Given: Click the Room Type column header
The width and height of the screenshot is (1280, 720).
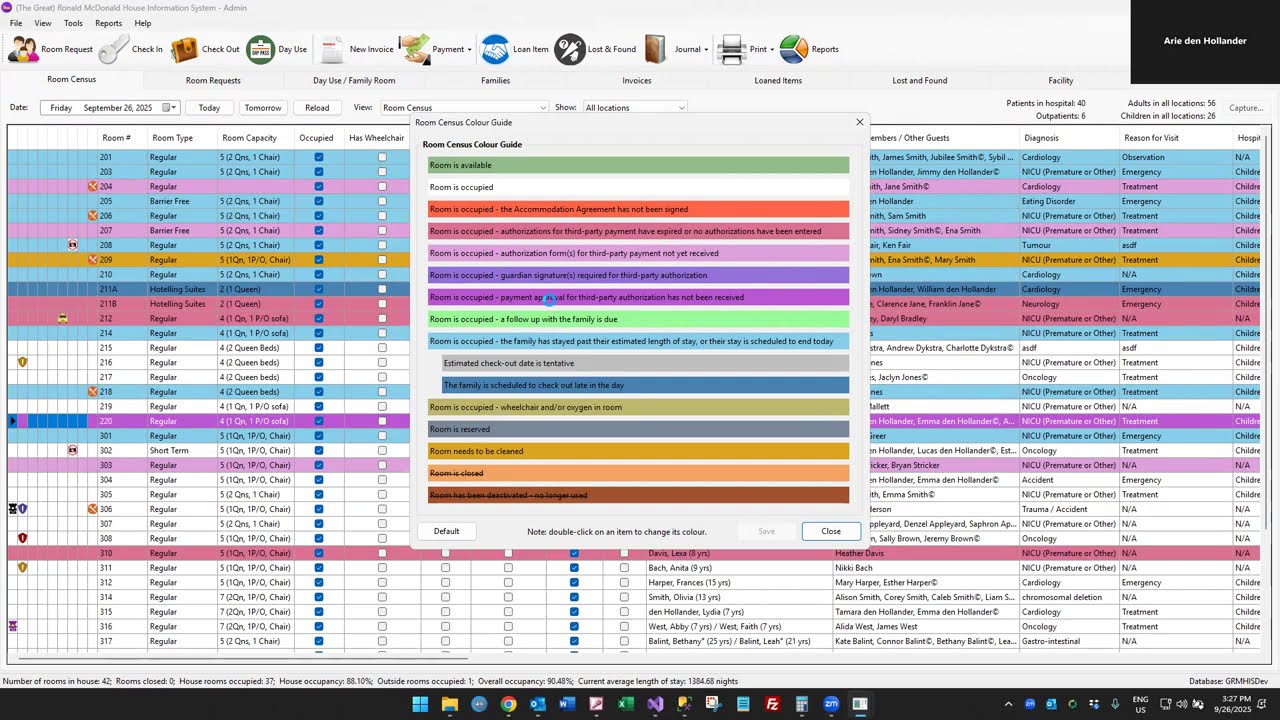Looking at the screenshot, I should pos(182,138).
